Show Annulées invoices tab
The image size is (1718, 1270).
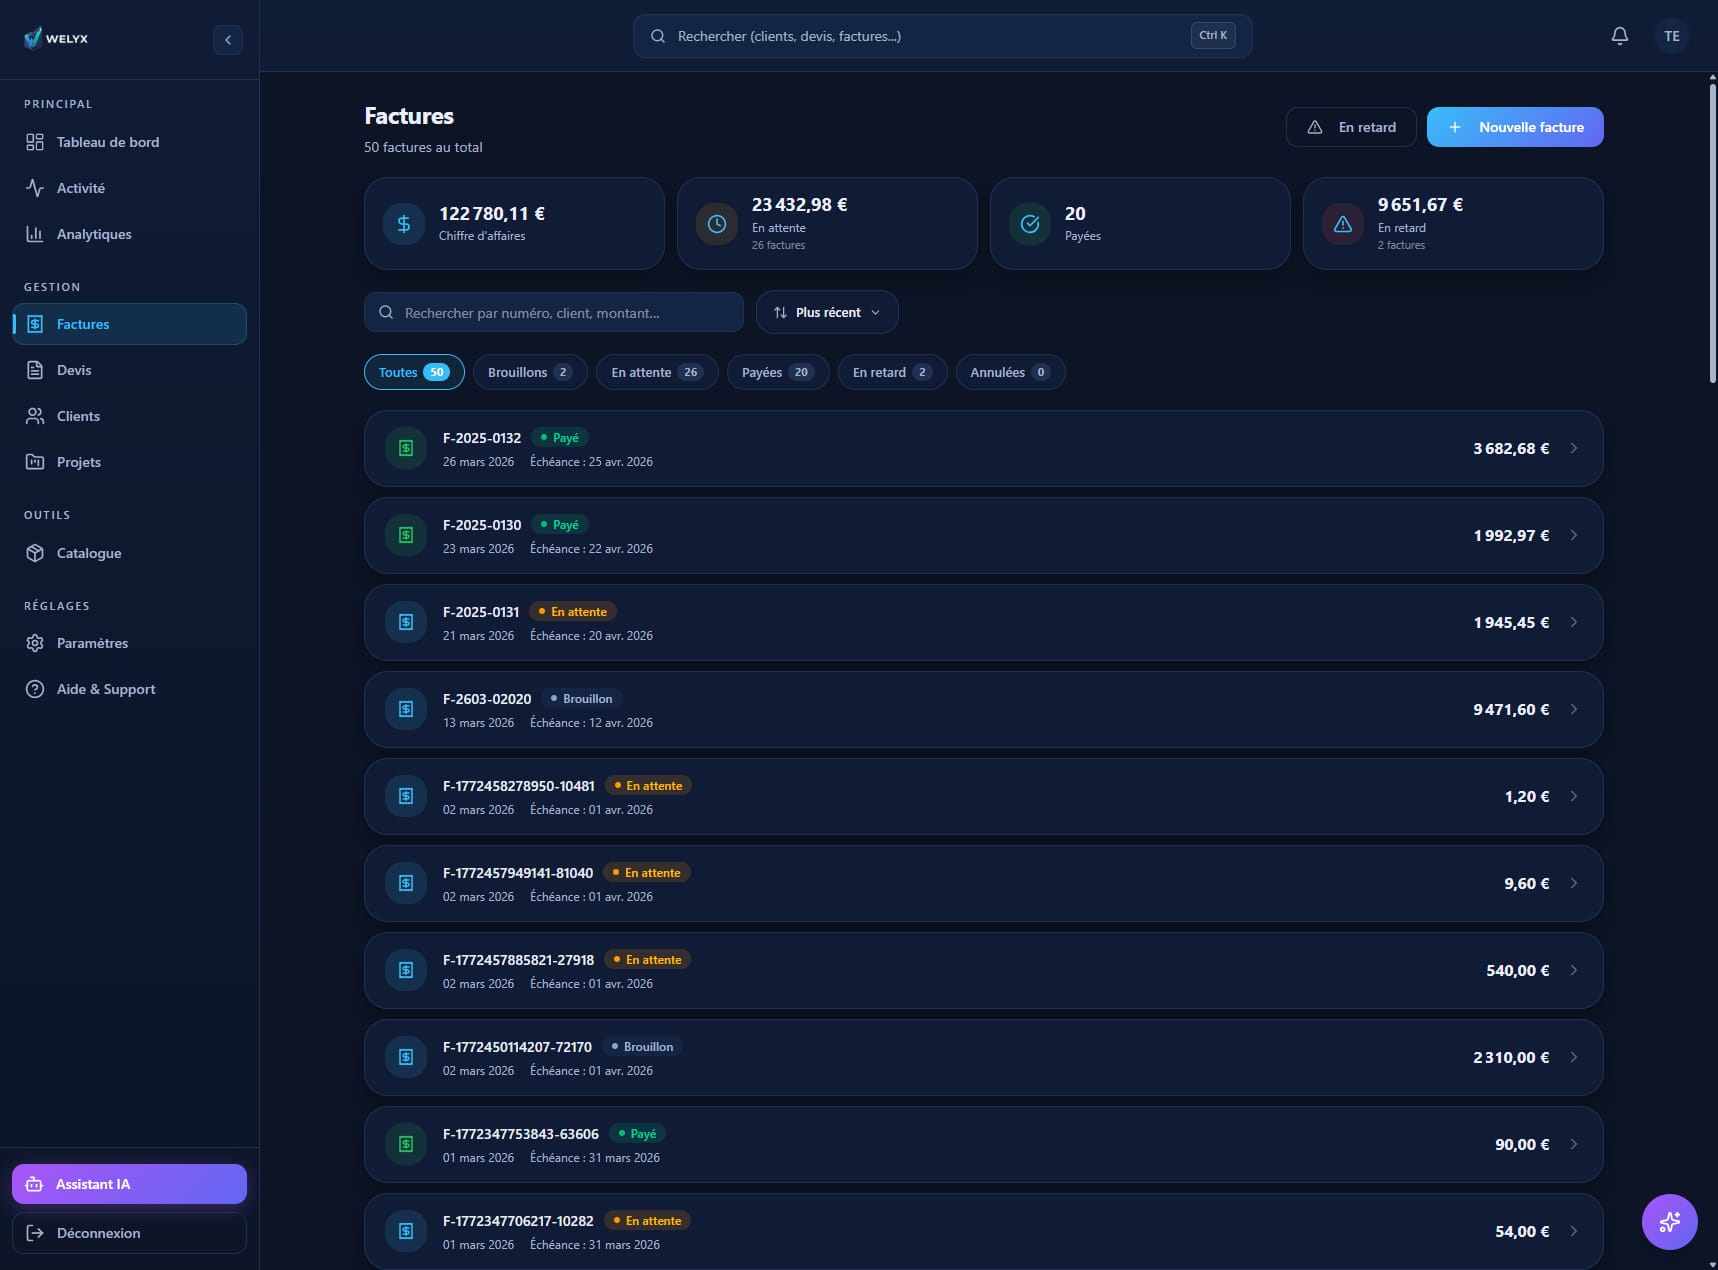(x=1010, y=372)
